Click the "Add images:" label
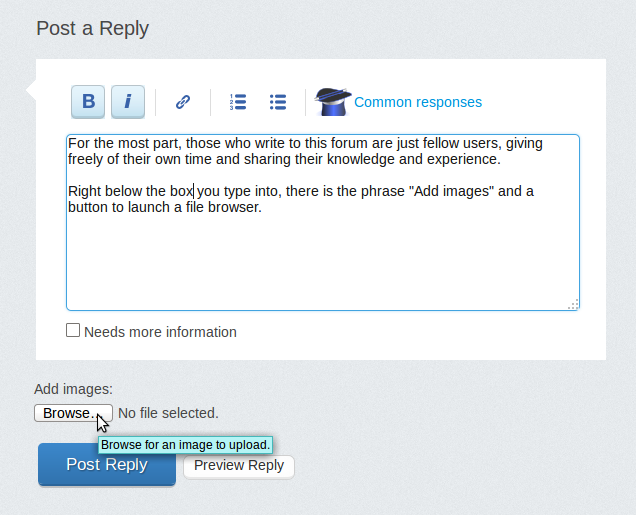636x515 pixels. coord(73,389)
